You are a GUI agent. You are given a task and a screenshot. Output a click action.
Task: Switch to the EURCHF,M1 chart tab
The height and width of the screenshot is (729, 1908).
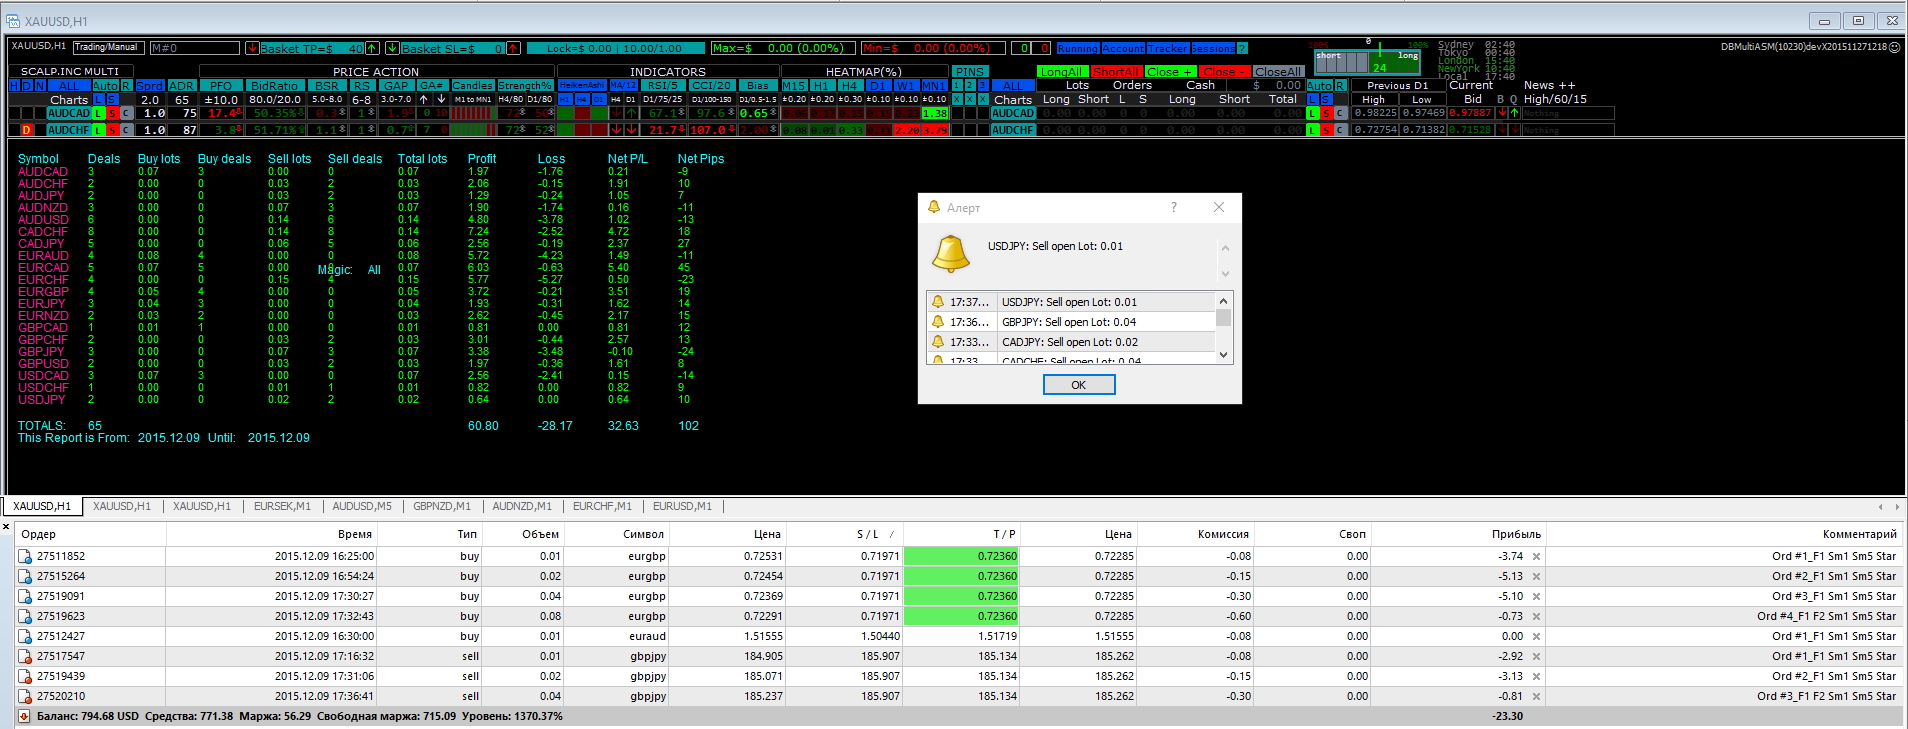[602, 506]
